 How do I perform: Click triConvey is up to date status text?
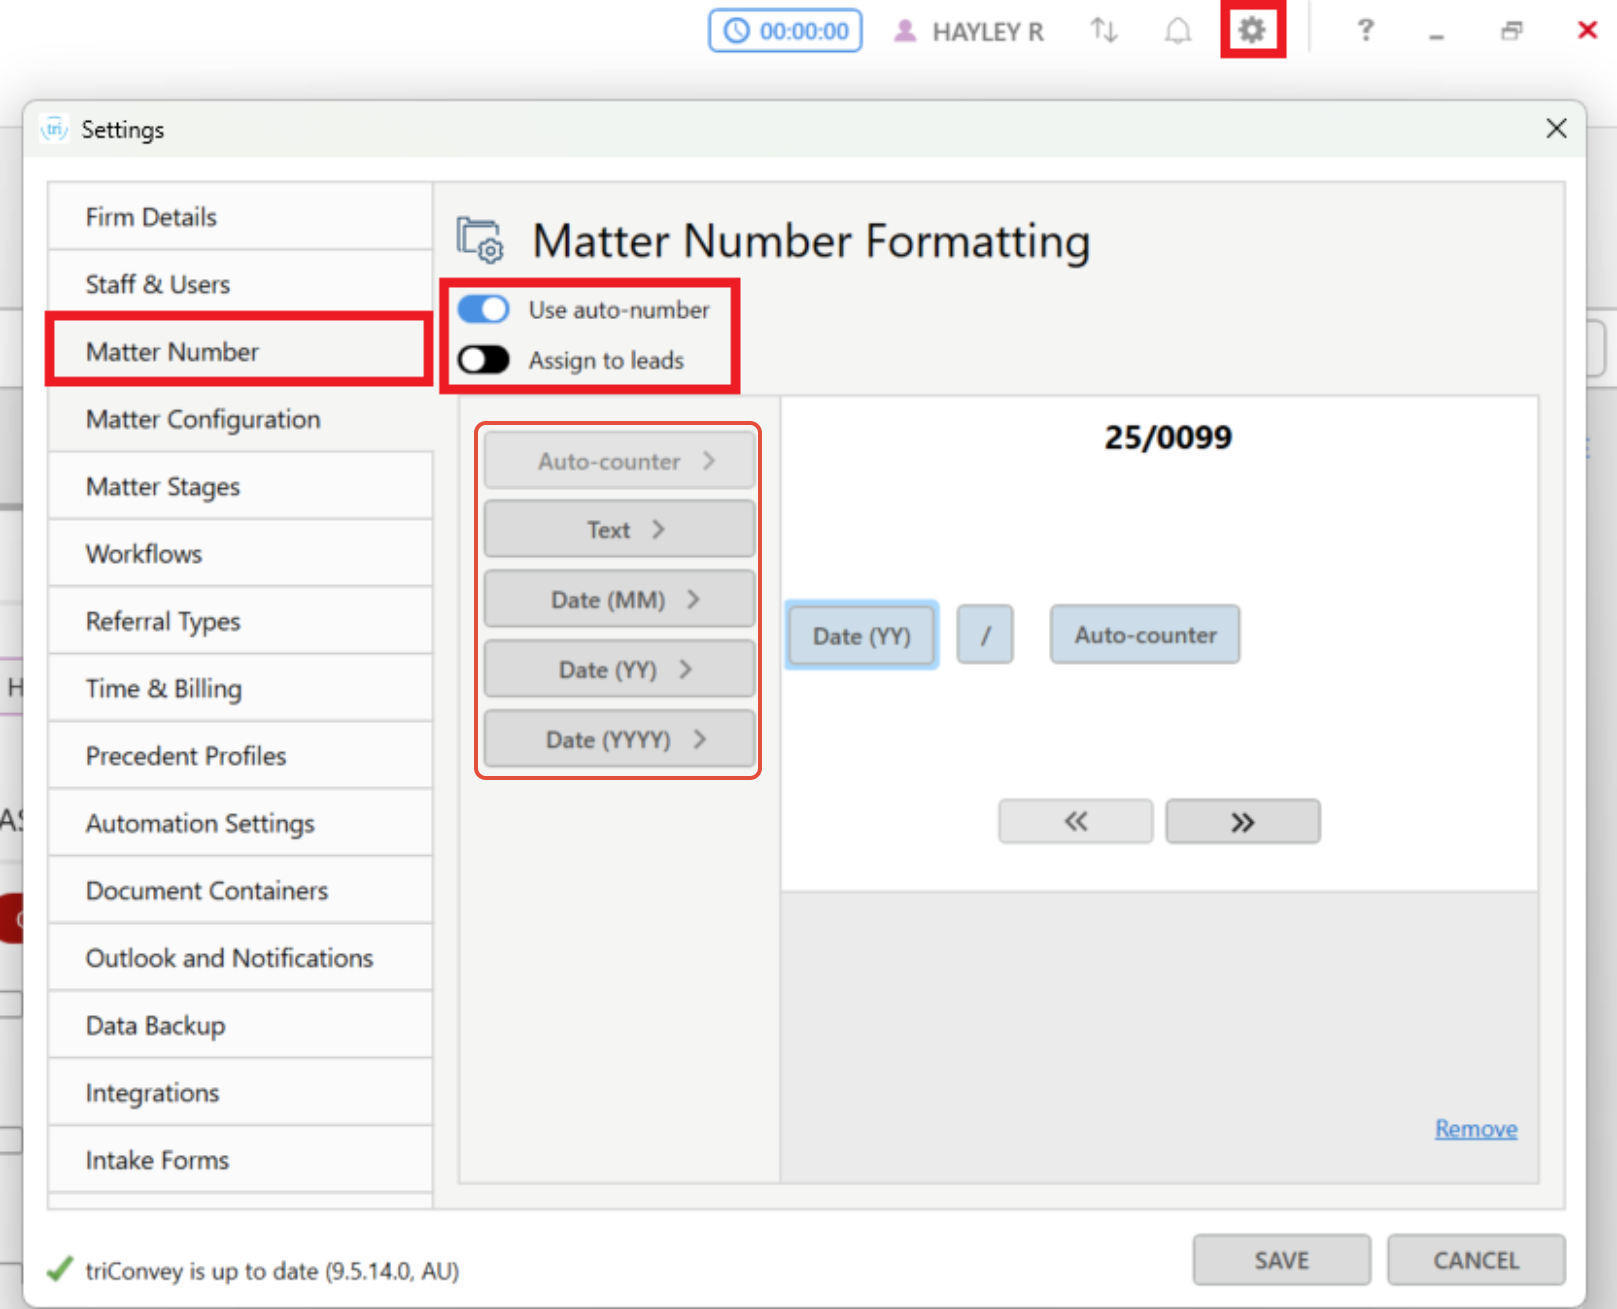click(272, 1271)
